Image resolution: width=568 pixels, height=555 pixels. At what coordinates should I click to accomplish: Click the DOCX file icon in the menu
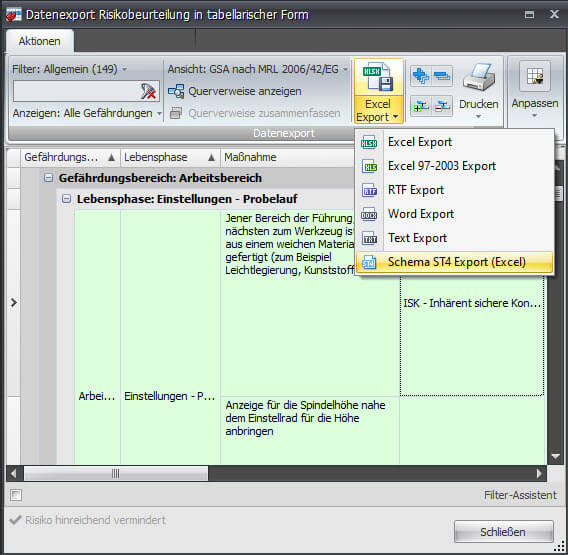369,214
